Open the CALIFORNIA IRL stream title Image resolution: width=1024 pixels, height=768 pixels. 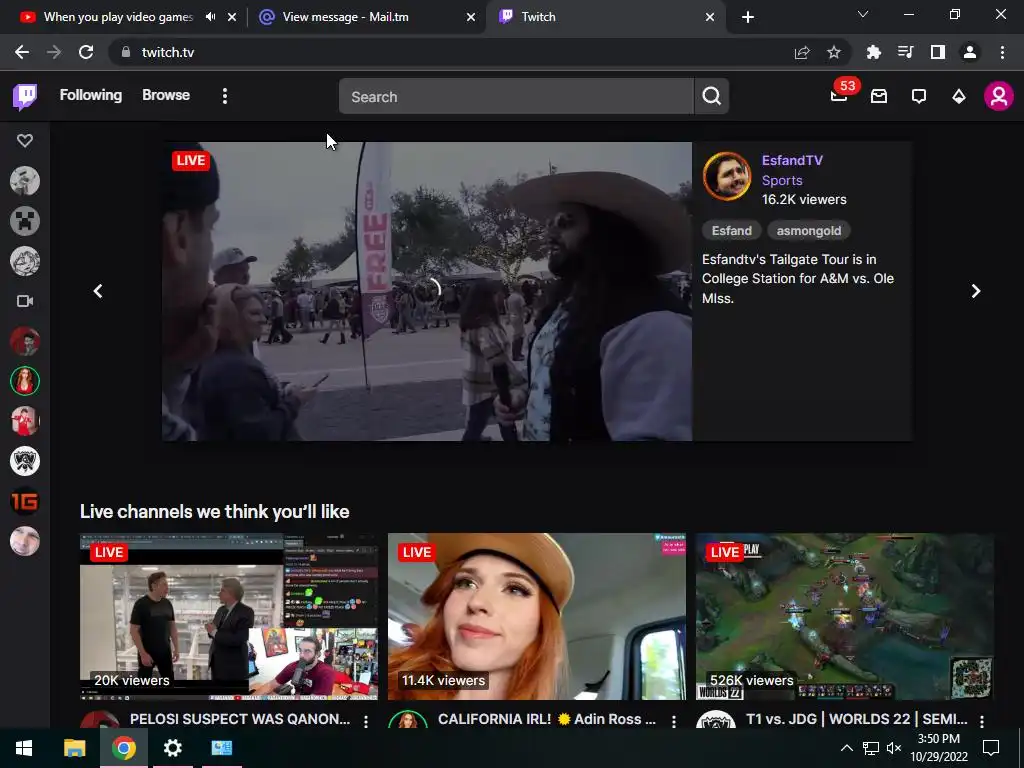click(547, 719)
